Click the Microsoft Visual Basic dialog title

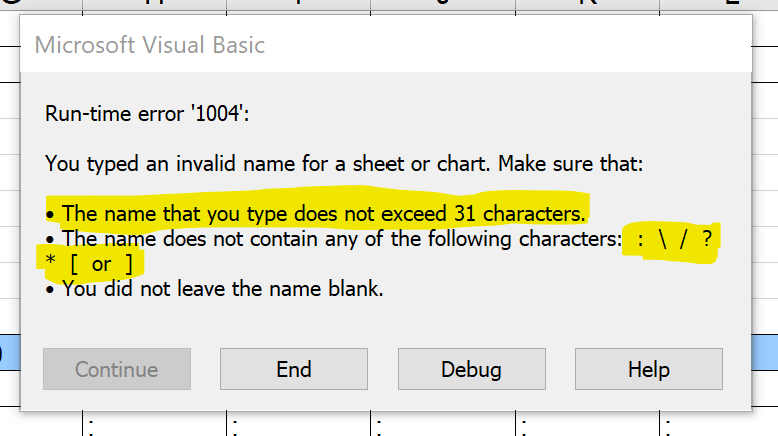click(150, 45)
